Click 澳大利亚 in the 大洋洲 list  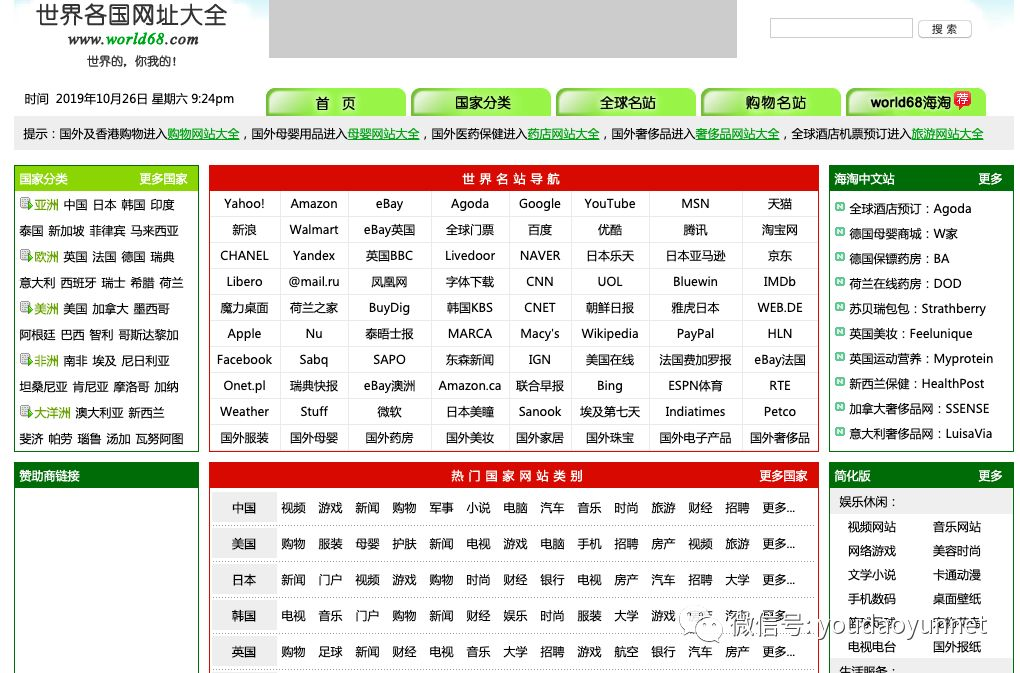[x=99, y=413]
